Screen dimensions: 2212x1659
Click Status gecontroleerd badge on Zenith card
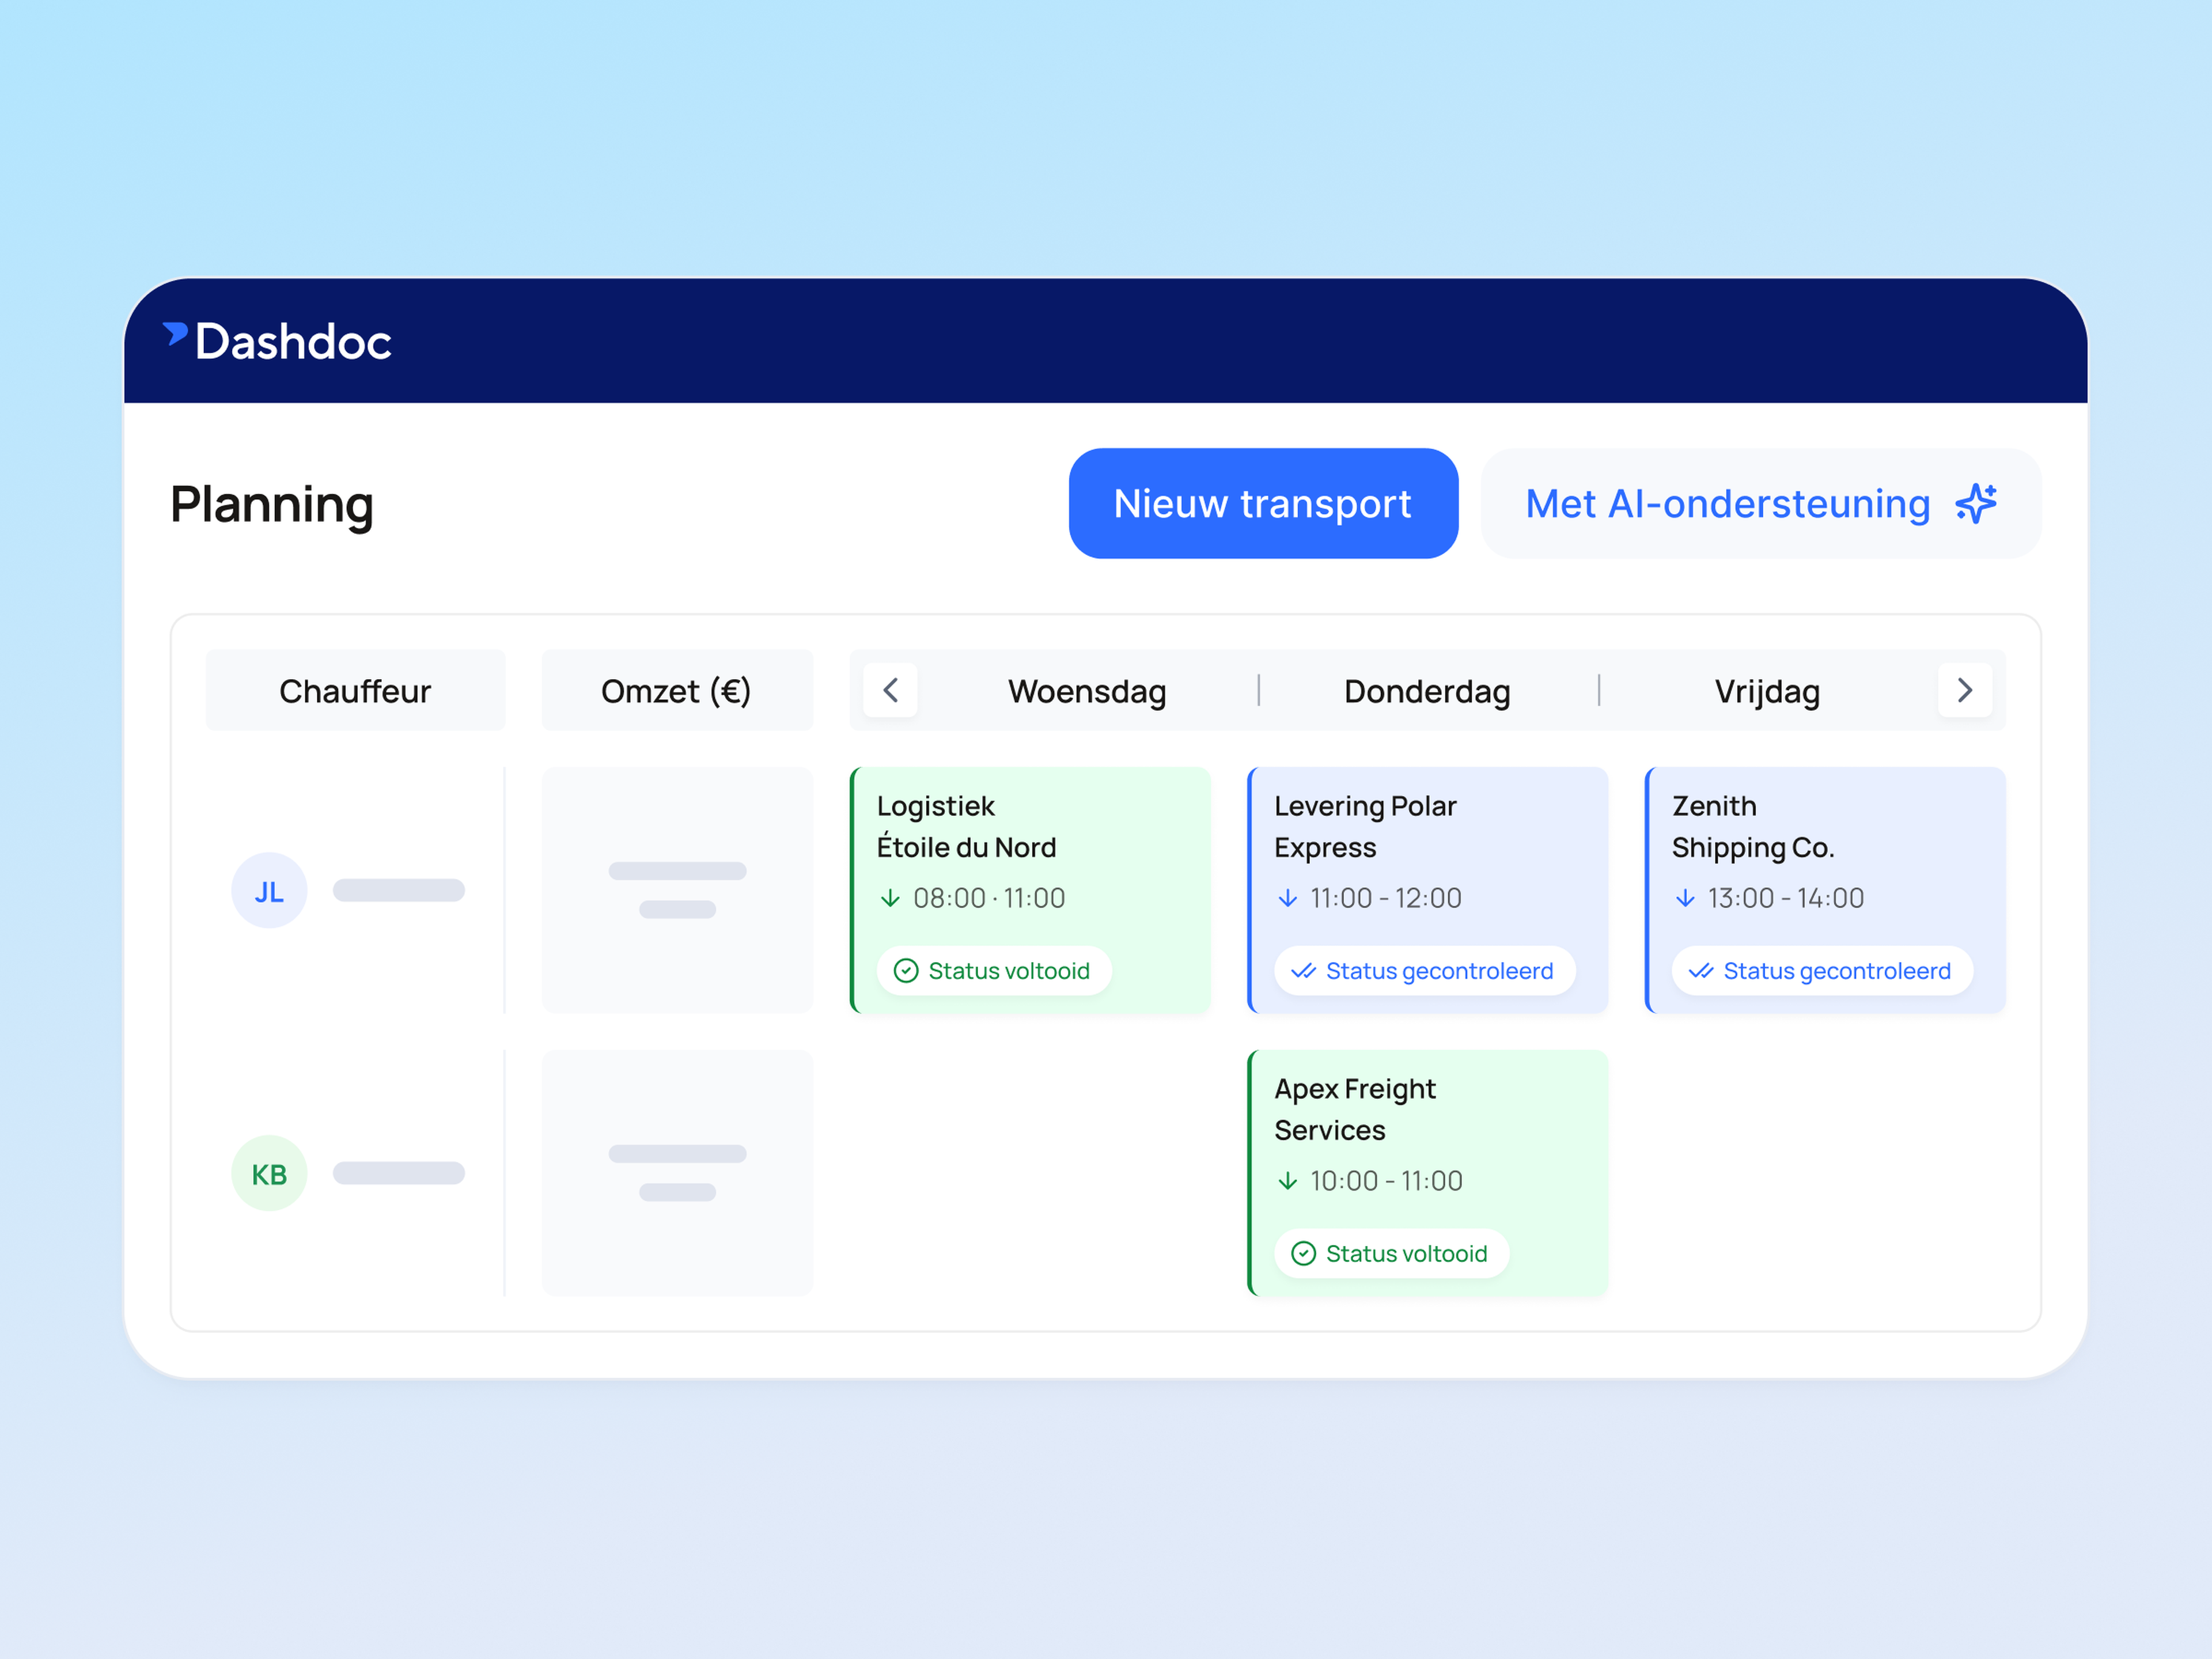click(x=1822, y=970)
